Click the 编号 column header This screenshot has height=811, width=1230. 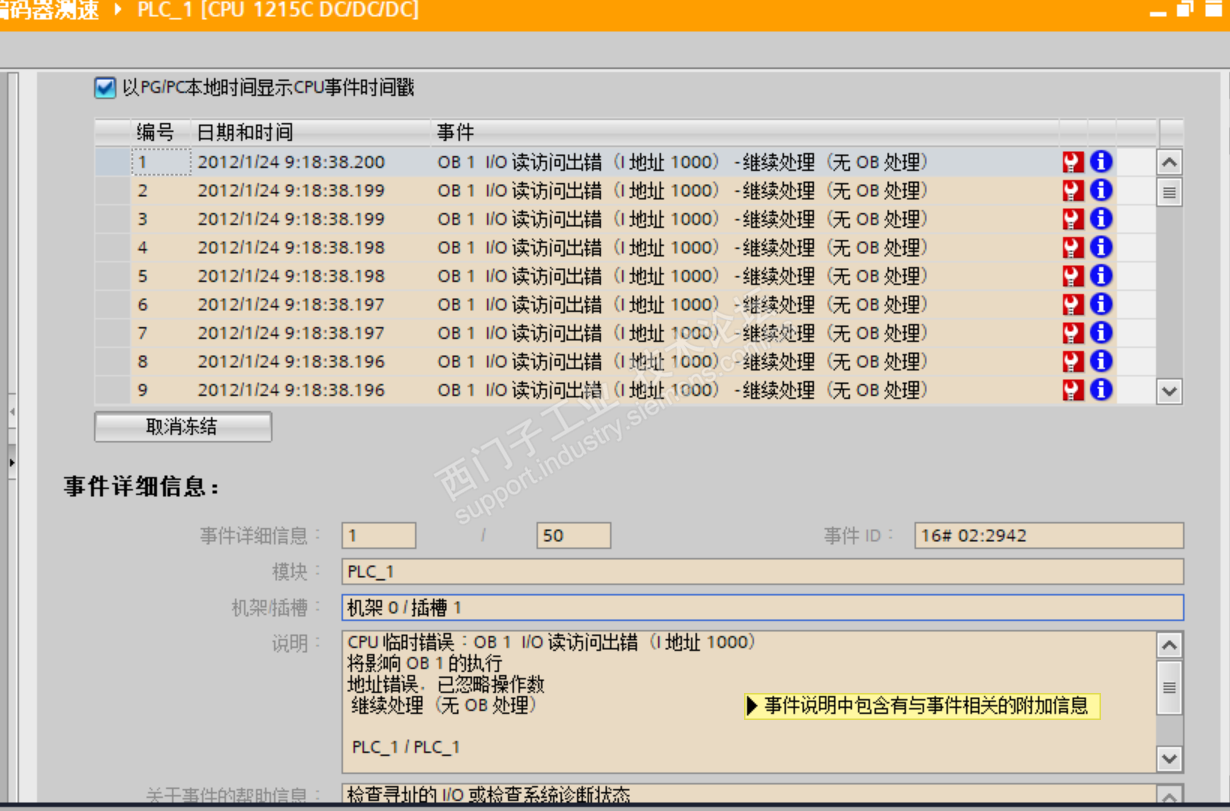(x=160, y=132)
